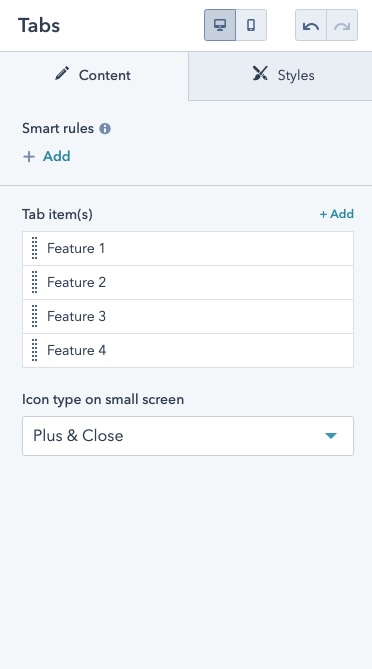Screen dimensions: 372x669
Task: Add a new tab item
Action: (337, 214)
